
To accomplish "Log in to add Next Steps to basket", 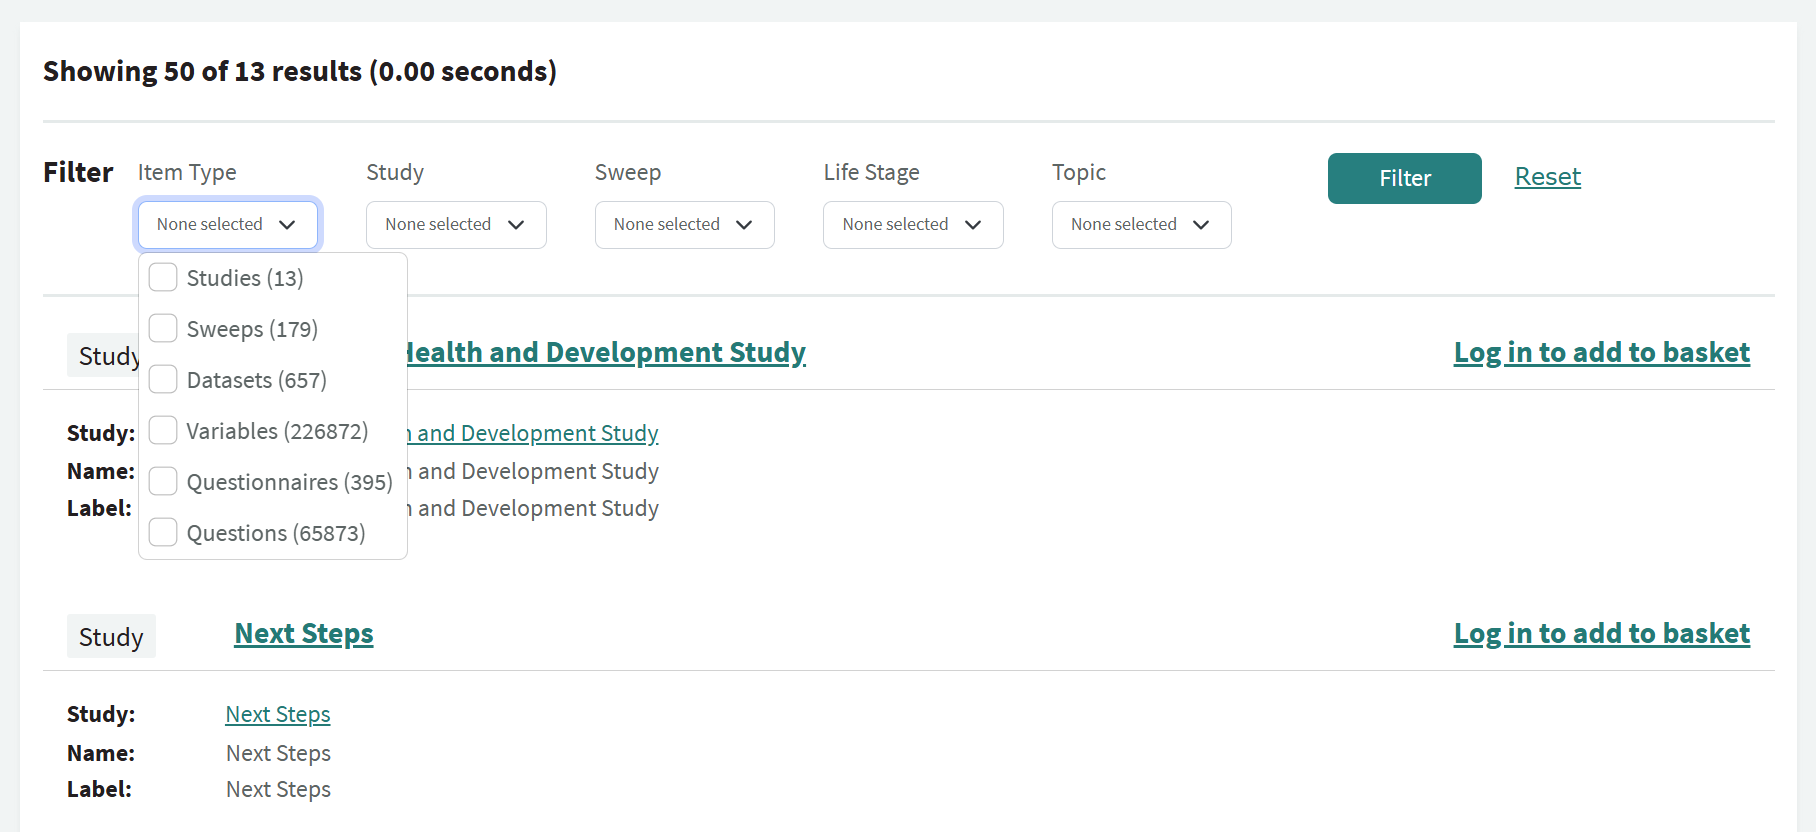I will tap(1601, 634).
